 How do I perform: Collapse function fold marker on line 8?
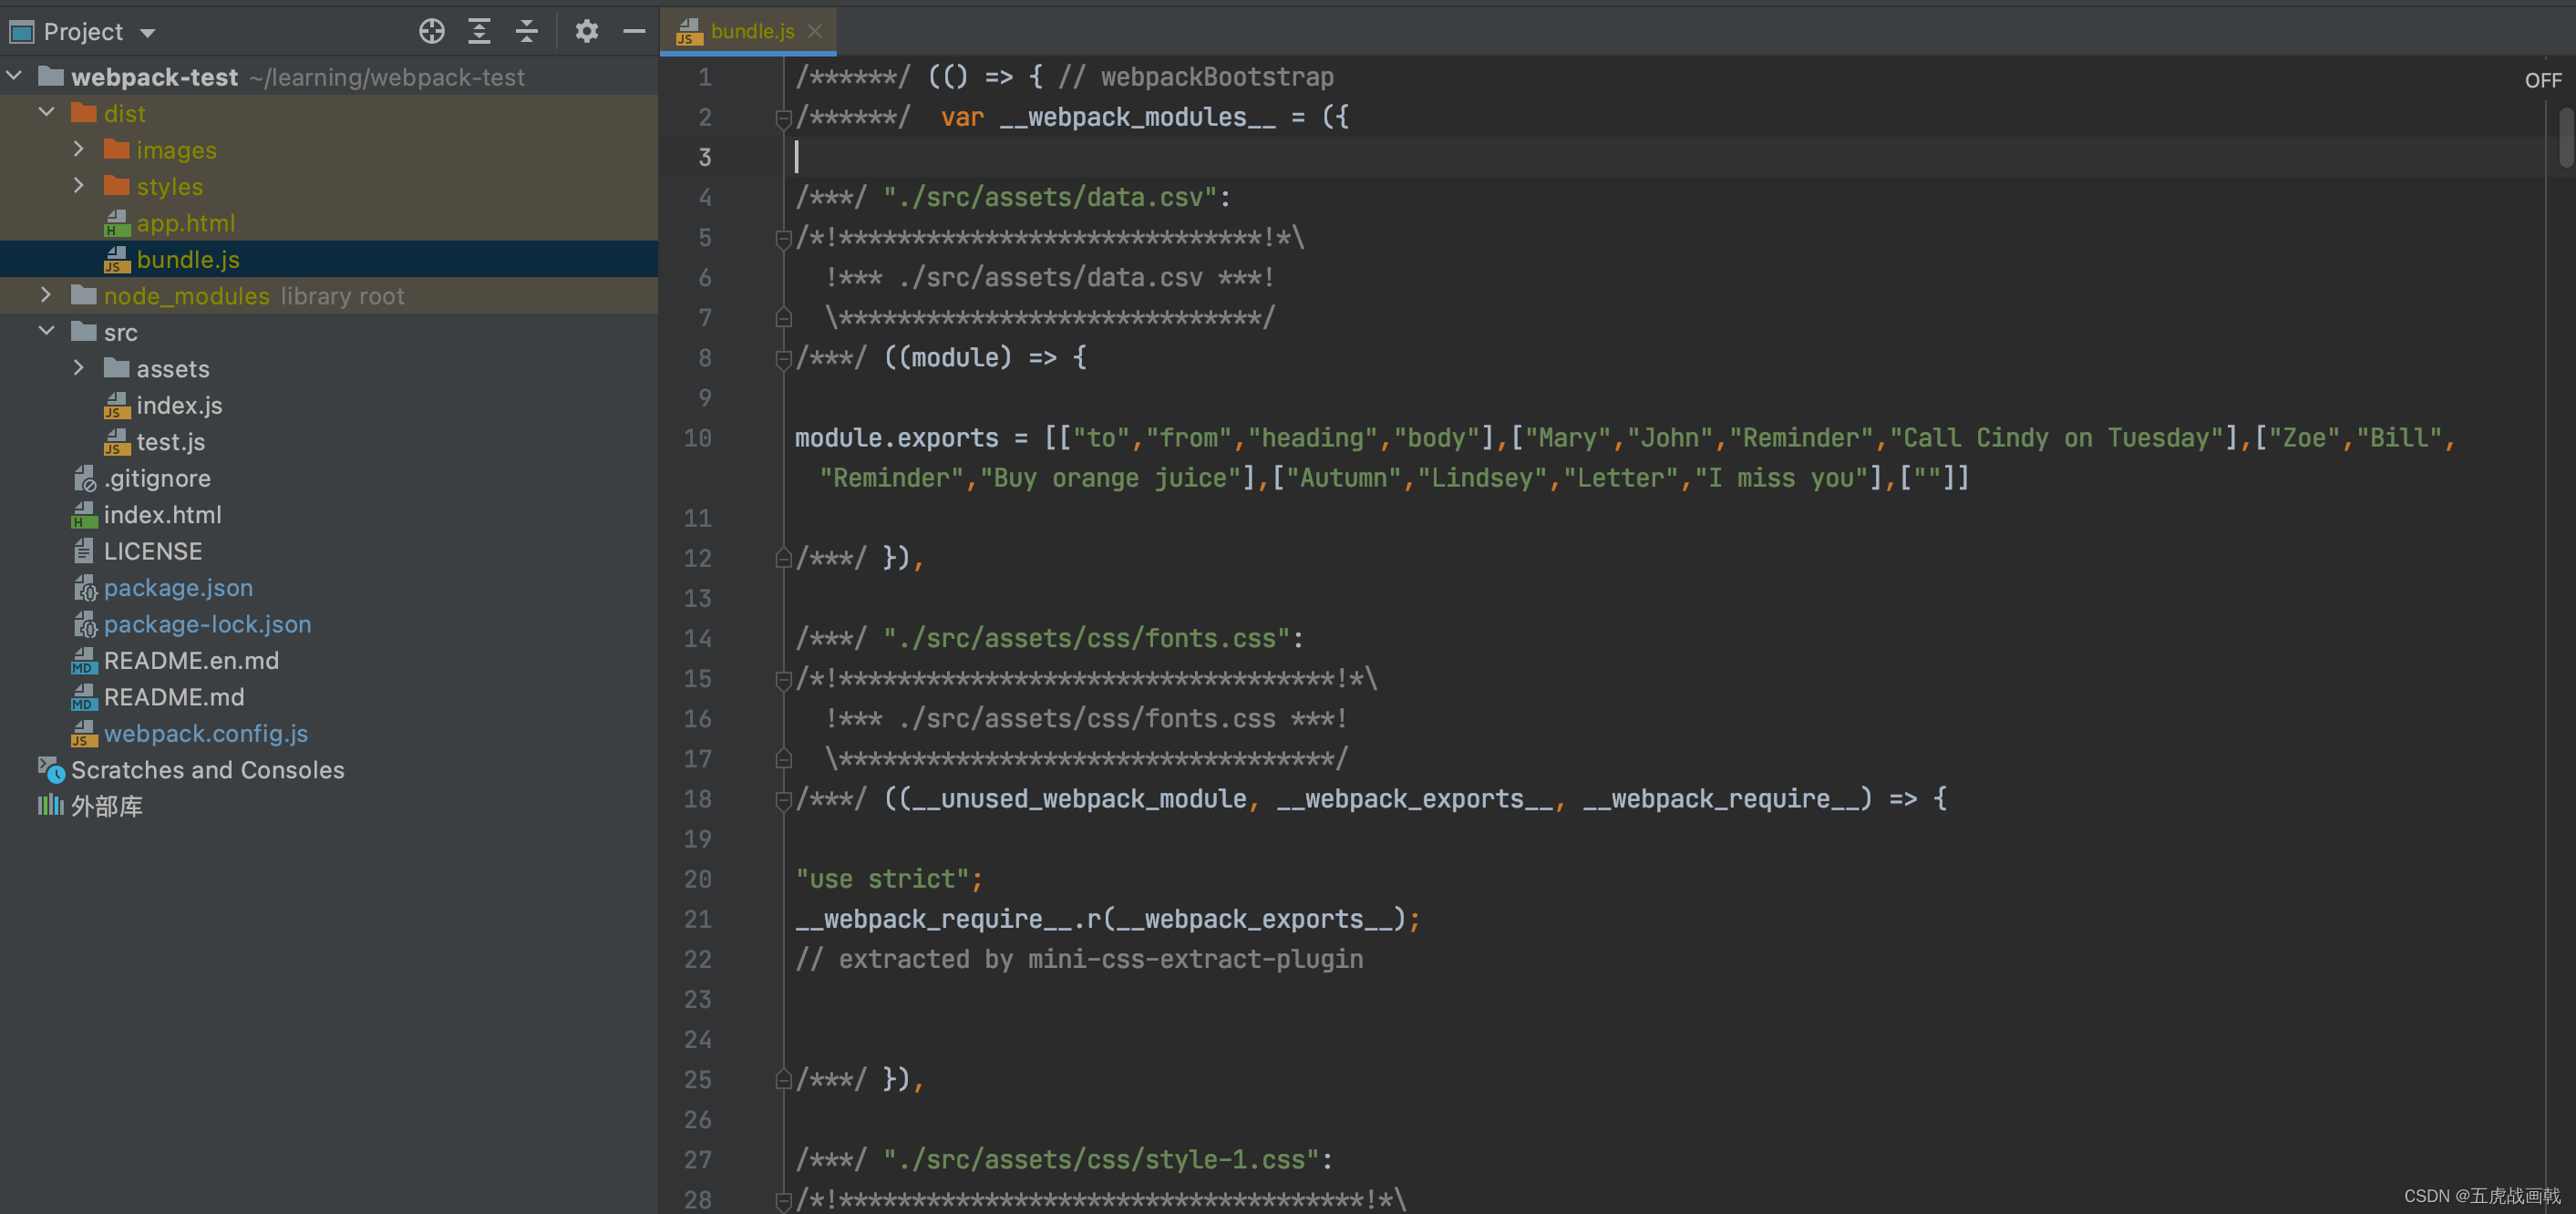pyautogui.click(x=783, y=358)
